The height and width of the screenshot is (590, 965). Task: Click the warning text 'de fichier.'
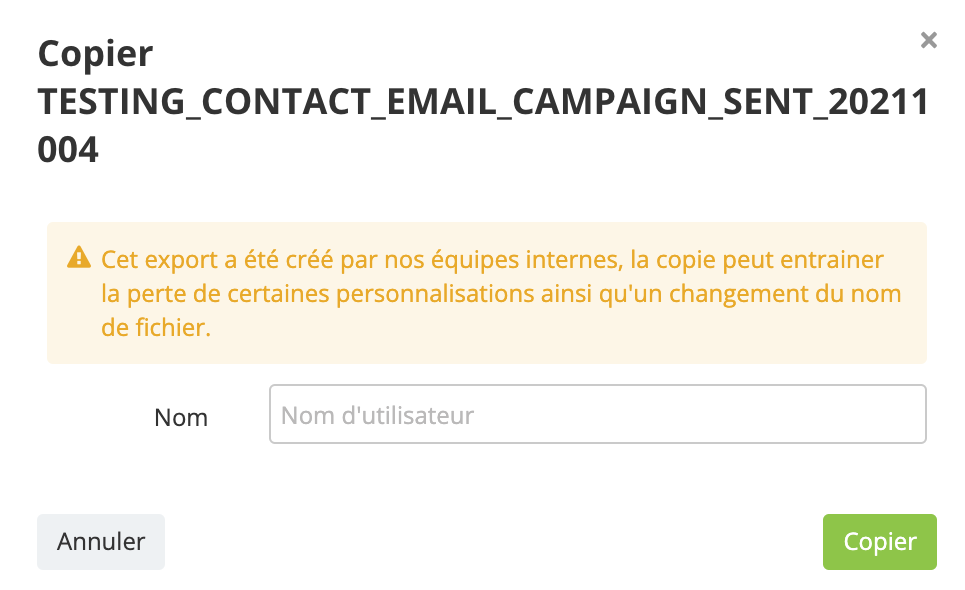pos(156,328)
